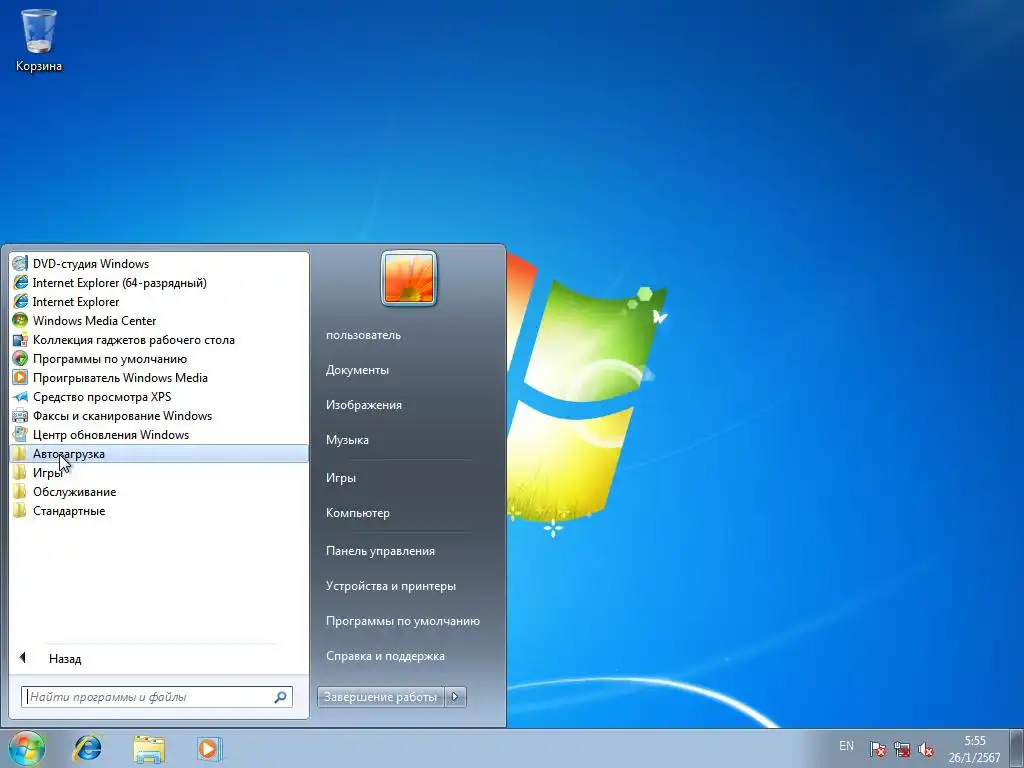The image size is (1024, 768).
Task: Expand the Стандартные folder
Action: [x=159, y=511]
